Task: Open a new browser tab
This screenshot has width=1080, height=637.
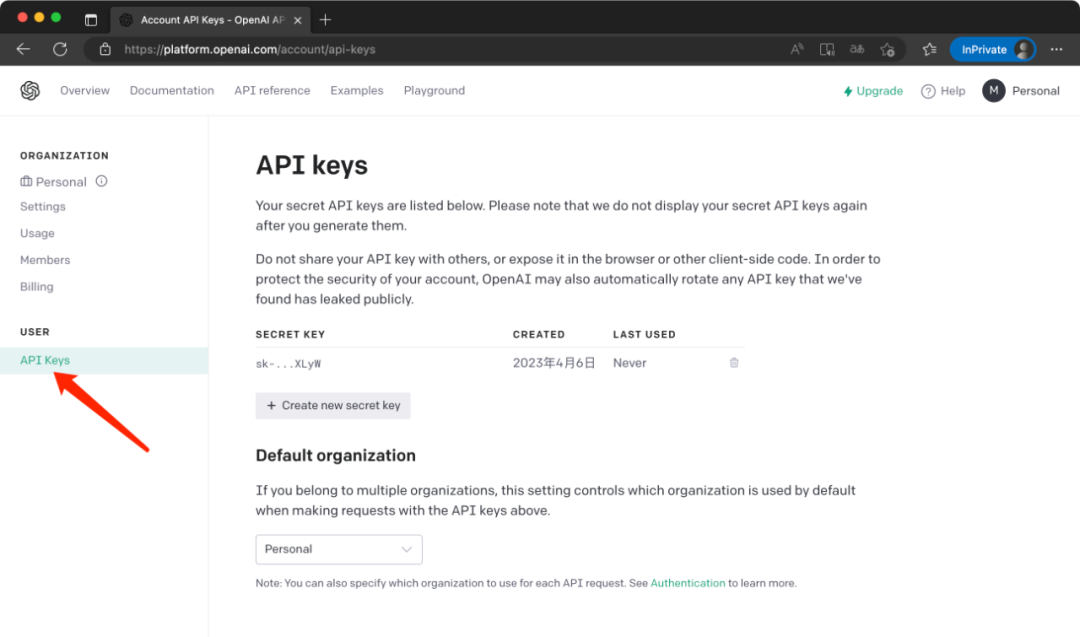Action: (325, 20)
